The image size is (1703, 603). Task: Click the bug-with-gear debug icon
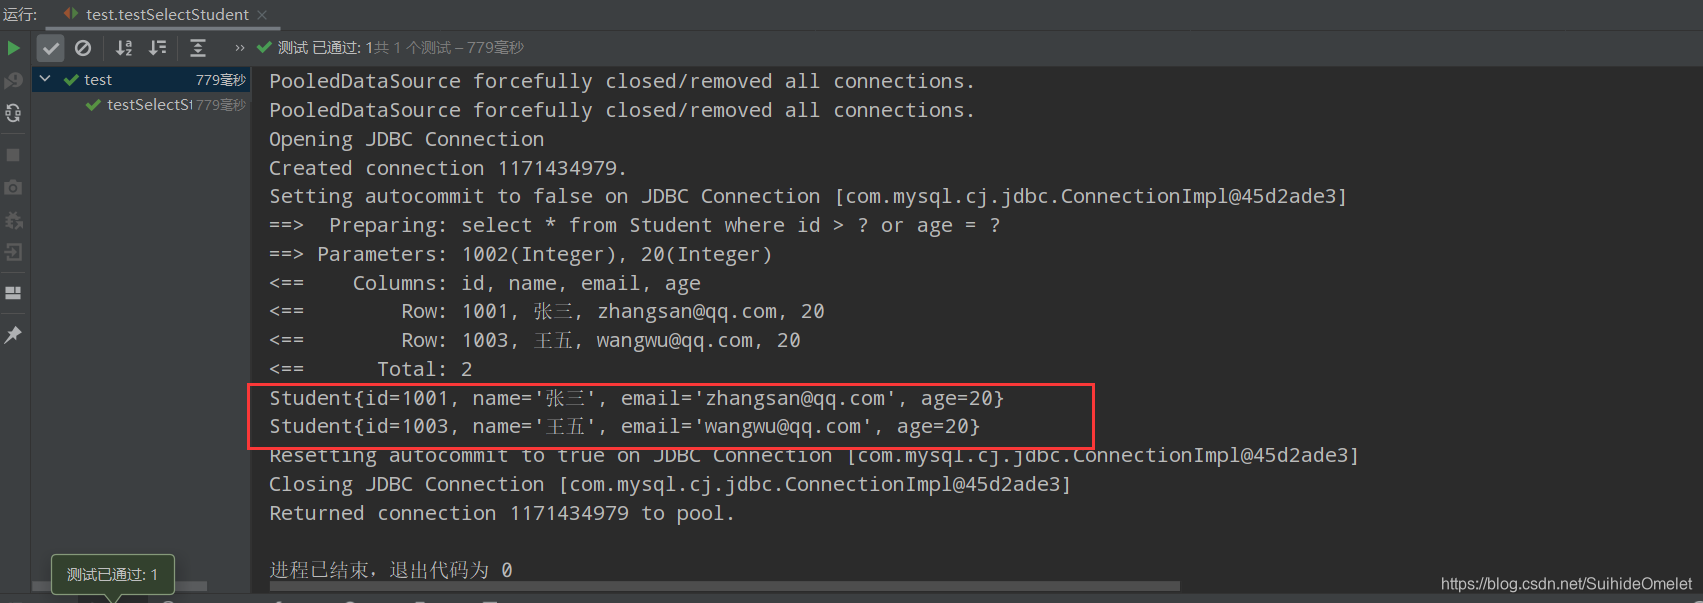(x=13, y=220)
